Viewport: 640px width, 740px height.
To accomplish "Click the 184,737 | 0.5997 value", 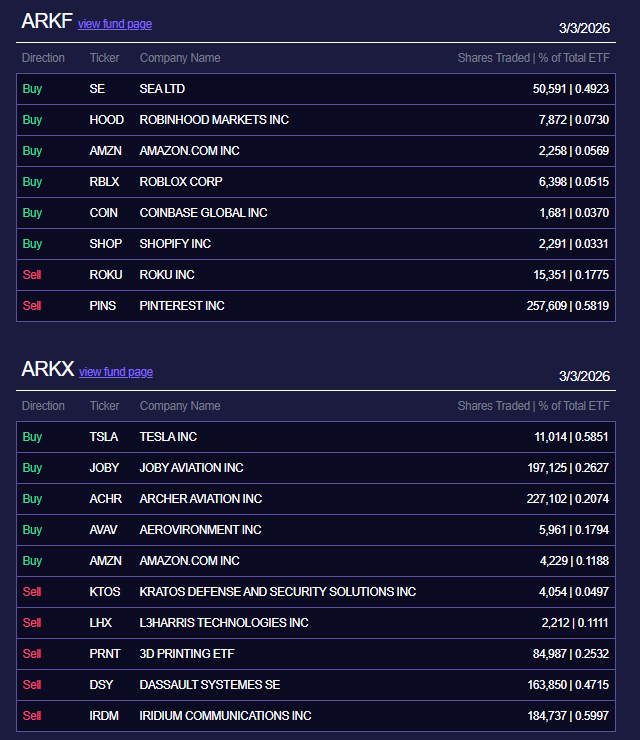I will tap(568, 716).
